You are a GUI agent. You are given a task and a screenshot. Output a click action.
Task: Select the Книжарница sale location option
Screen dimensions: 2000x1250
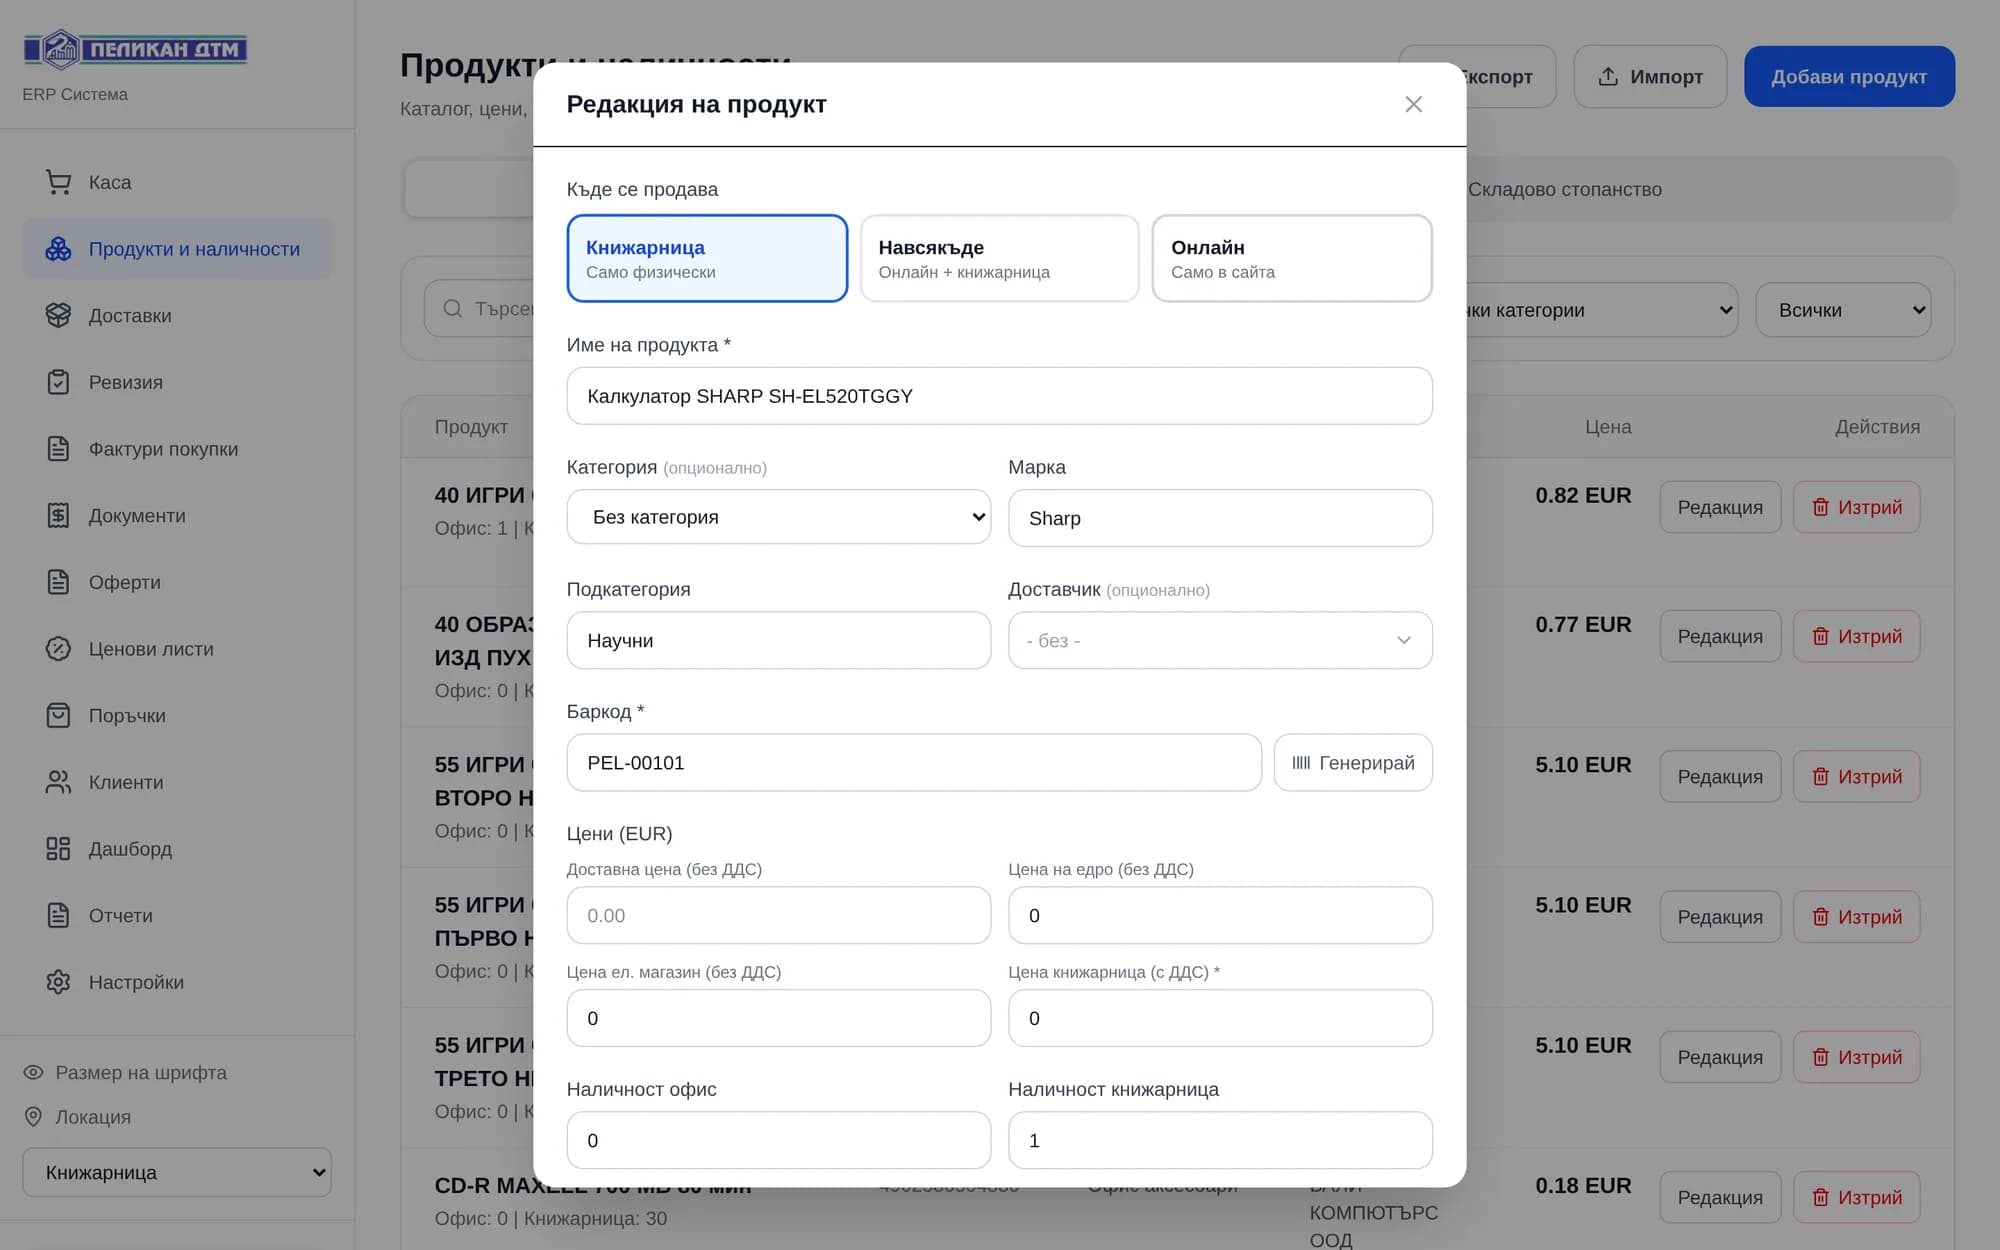coord(707,258)
